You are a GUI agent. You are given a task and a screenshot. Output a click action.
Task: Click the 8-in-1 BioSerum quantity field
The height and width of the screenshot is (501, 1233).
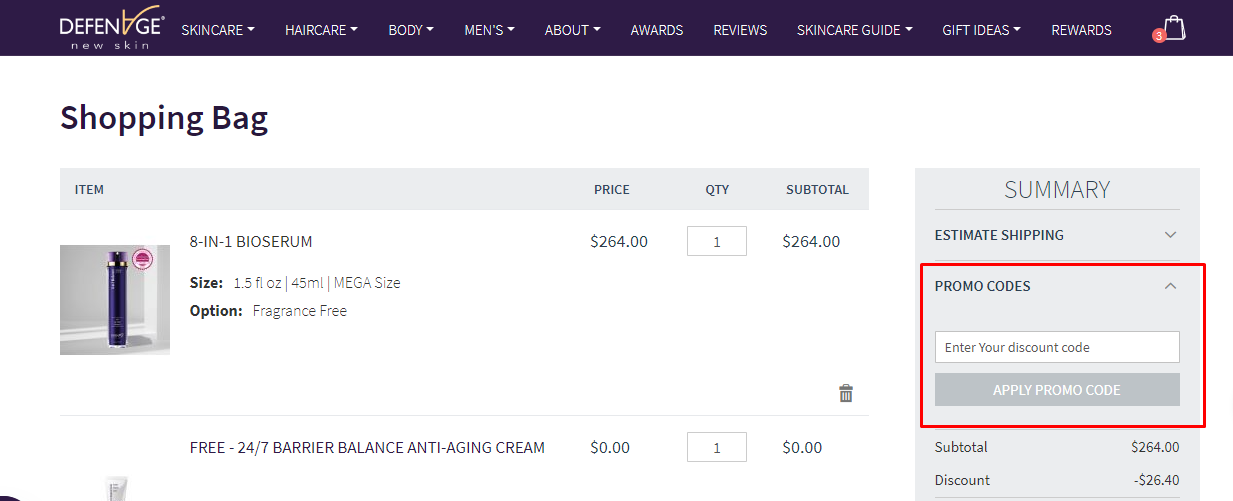[717, 241]
